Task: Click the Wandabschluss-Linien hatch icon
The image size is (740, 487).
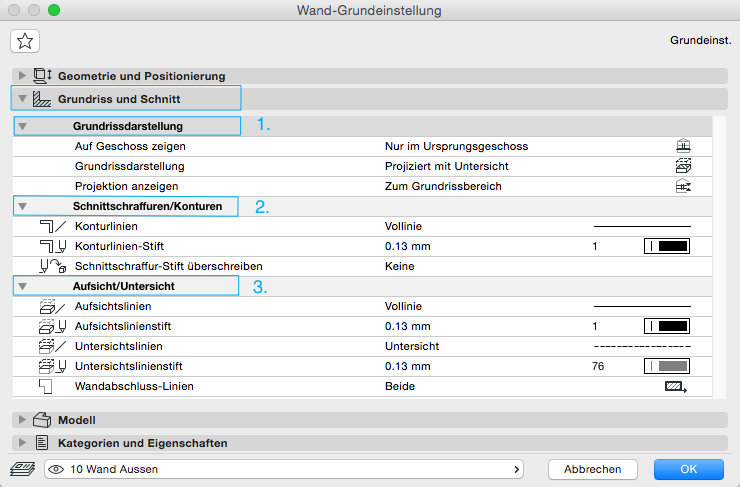Action: coord(677,385)
